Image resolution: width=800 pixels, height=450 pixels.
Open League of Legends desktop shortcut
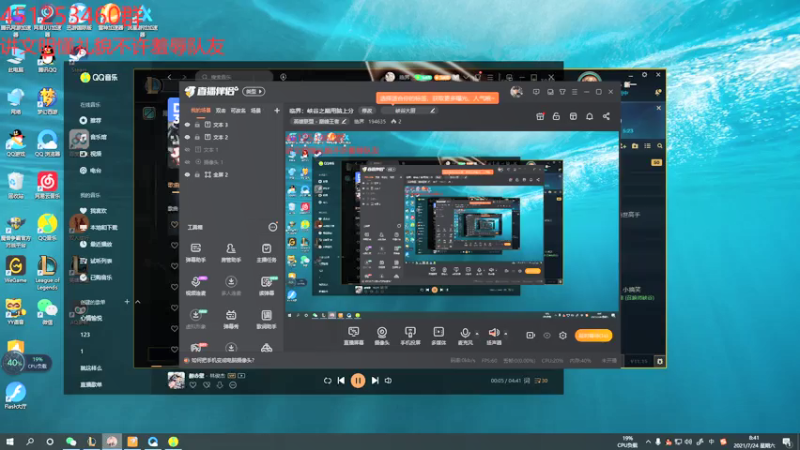click(x=47, y=272)
